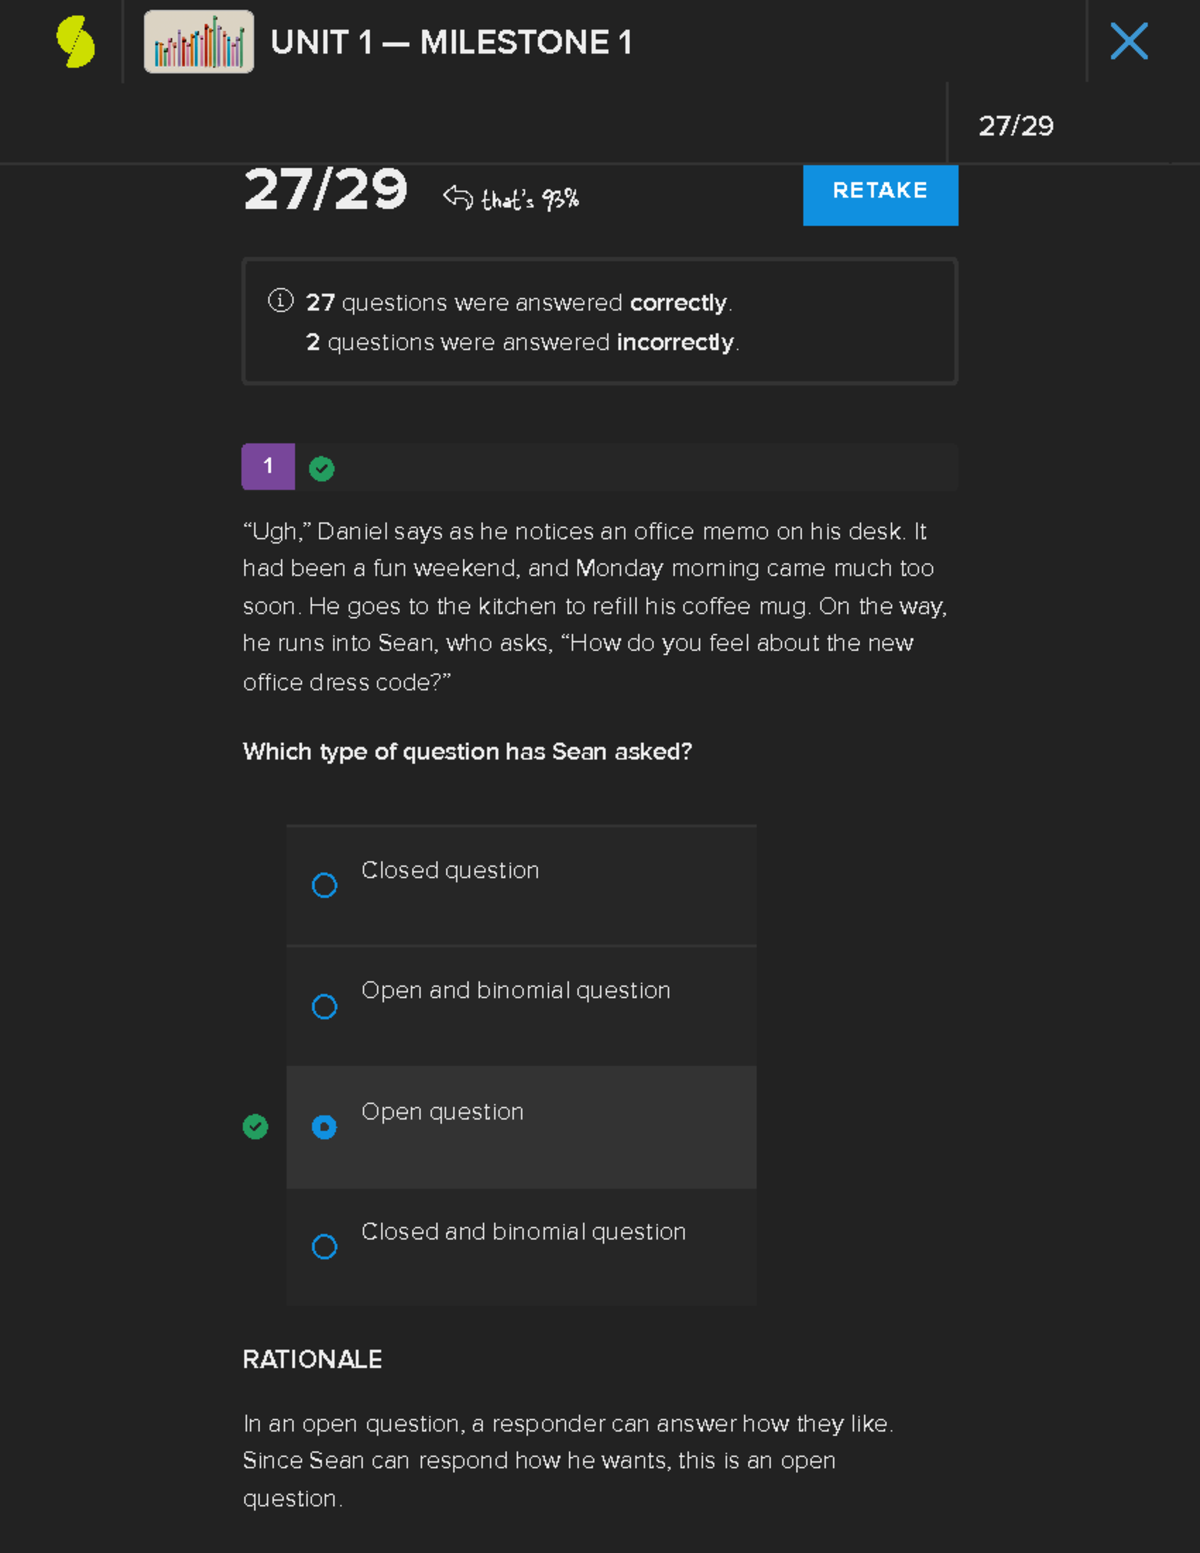Click the reply arrow icon beside 'that's 93%'
The image size is (1200, 1553).
tap(458, 197)
